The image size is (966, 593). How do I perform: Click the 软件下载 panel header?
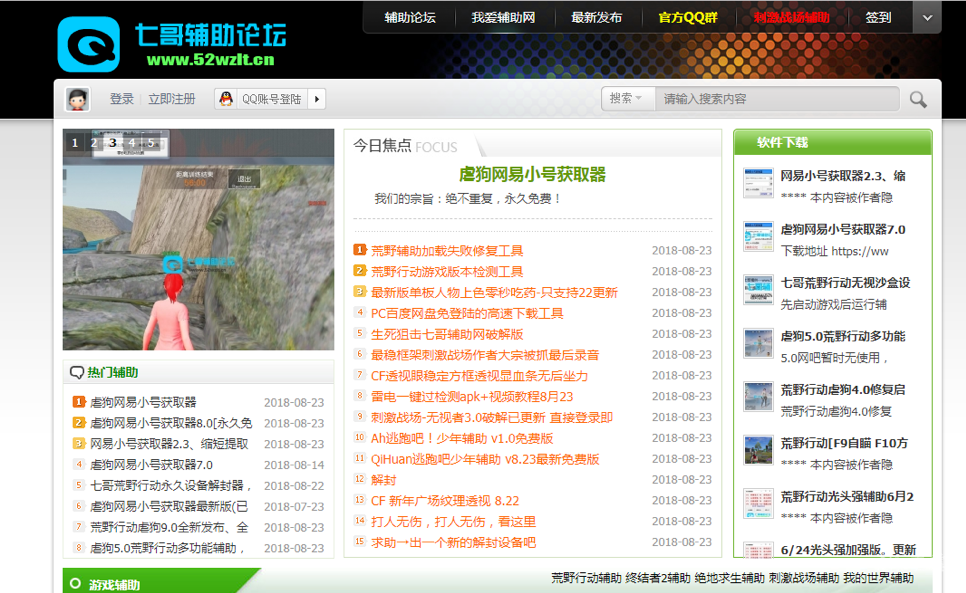tap(832, 142)
